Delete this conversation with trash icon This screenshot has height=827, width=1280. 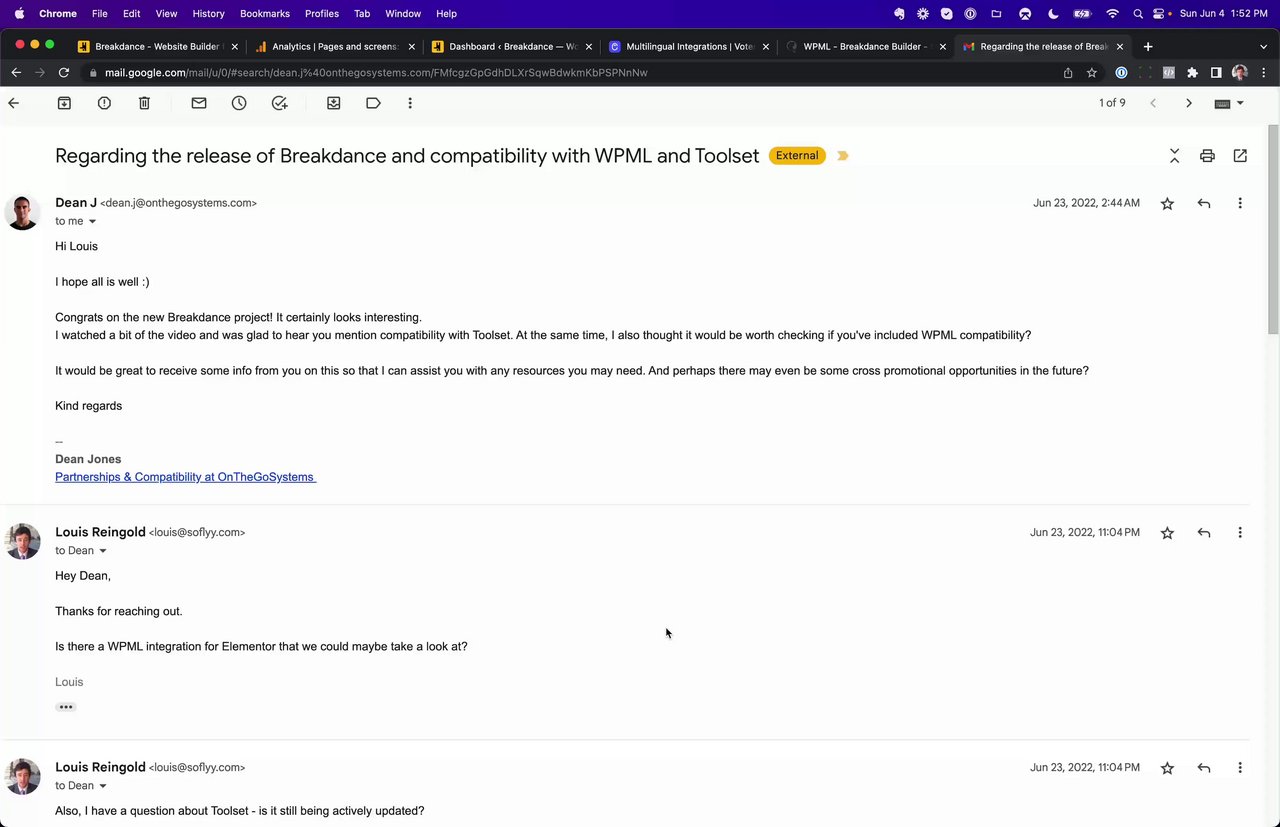[144, 103]
